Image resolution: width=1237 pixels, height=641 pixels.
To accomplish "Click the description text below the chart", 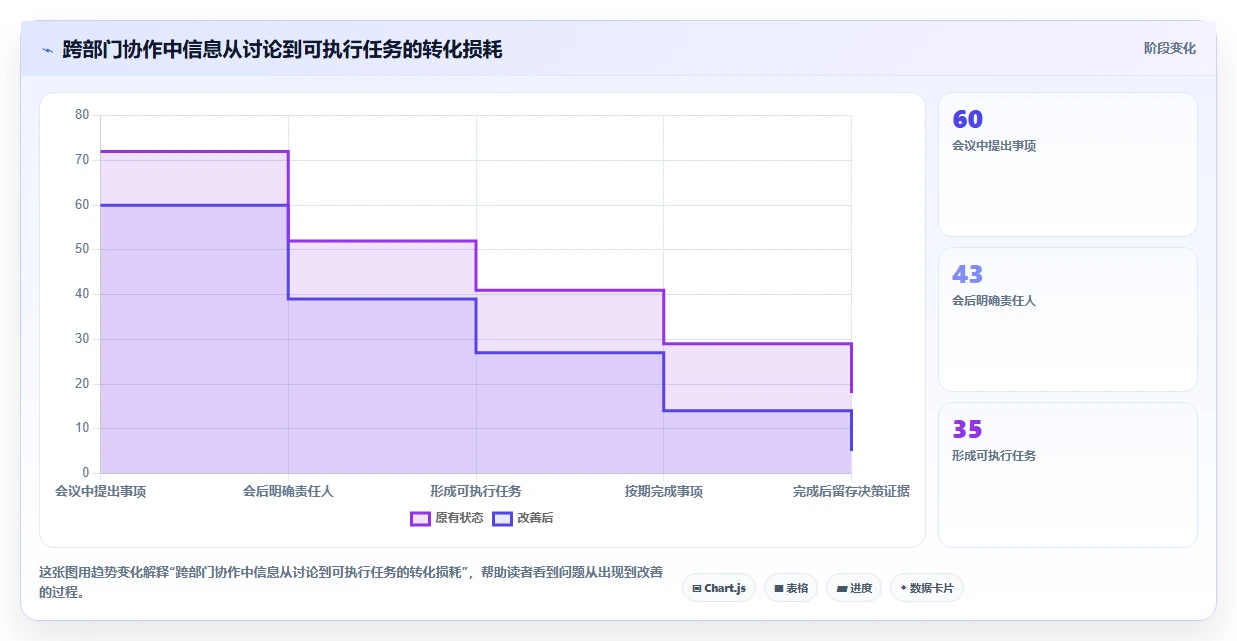I will coord(350,582).
